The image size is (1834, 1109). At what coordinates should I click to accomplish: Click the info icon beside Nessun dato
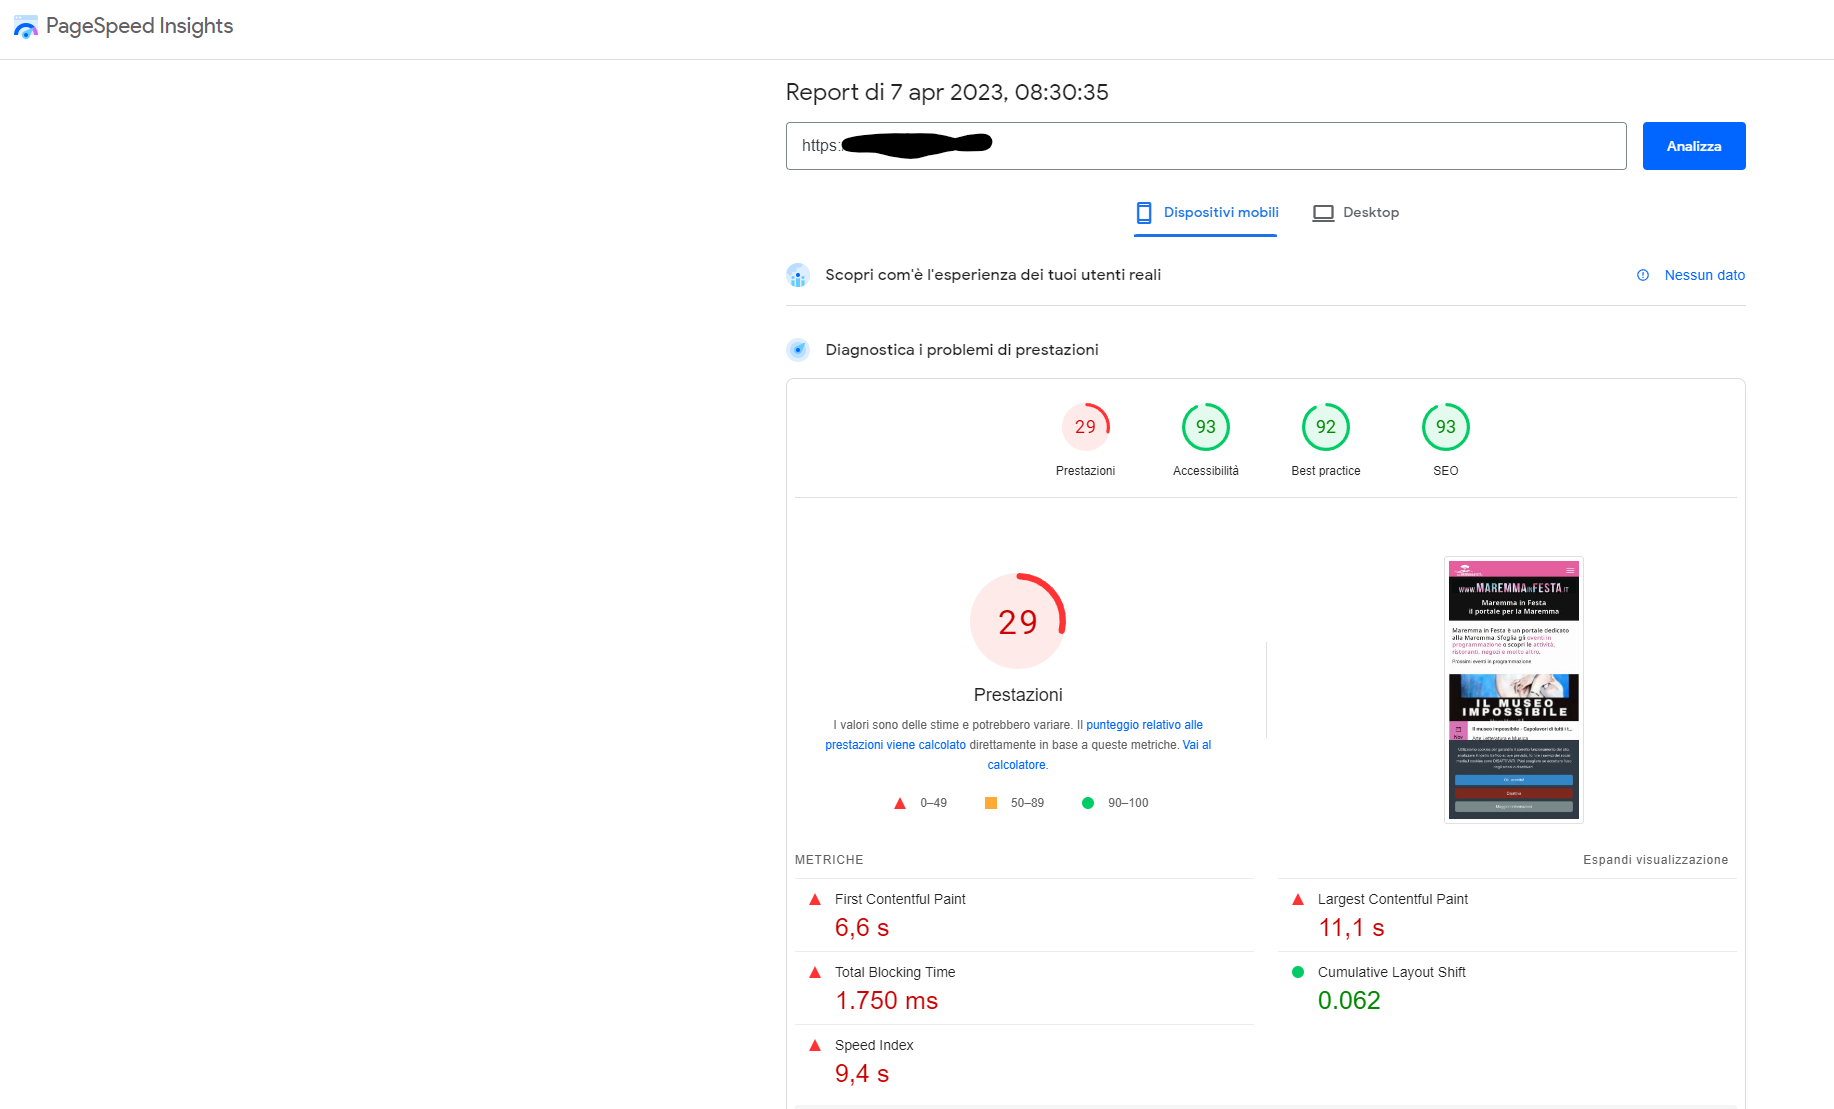pos(1643,275)
